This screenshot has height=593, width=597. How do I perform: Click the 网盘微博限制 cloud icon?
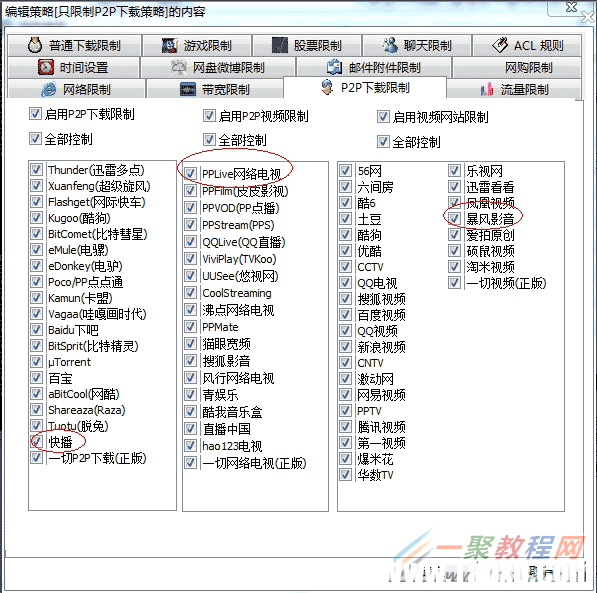coord(179,67)
